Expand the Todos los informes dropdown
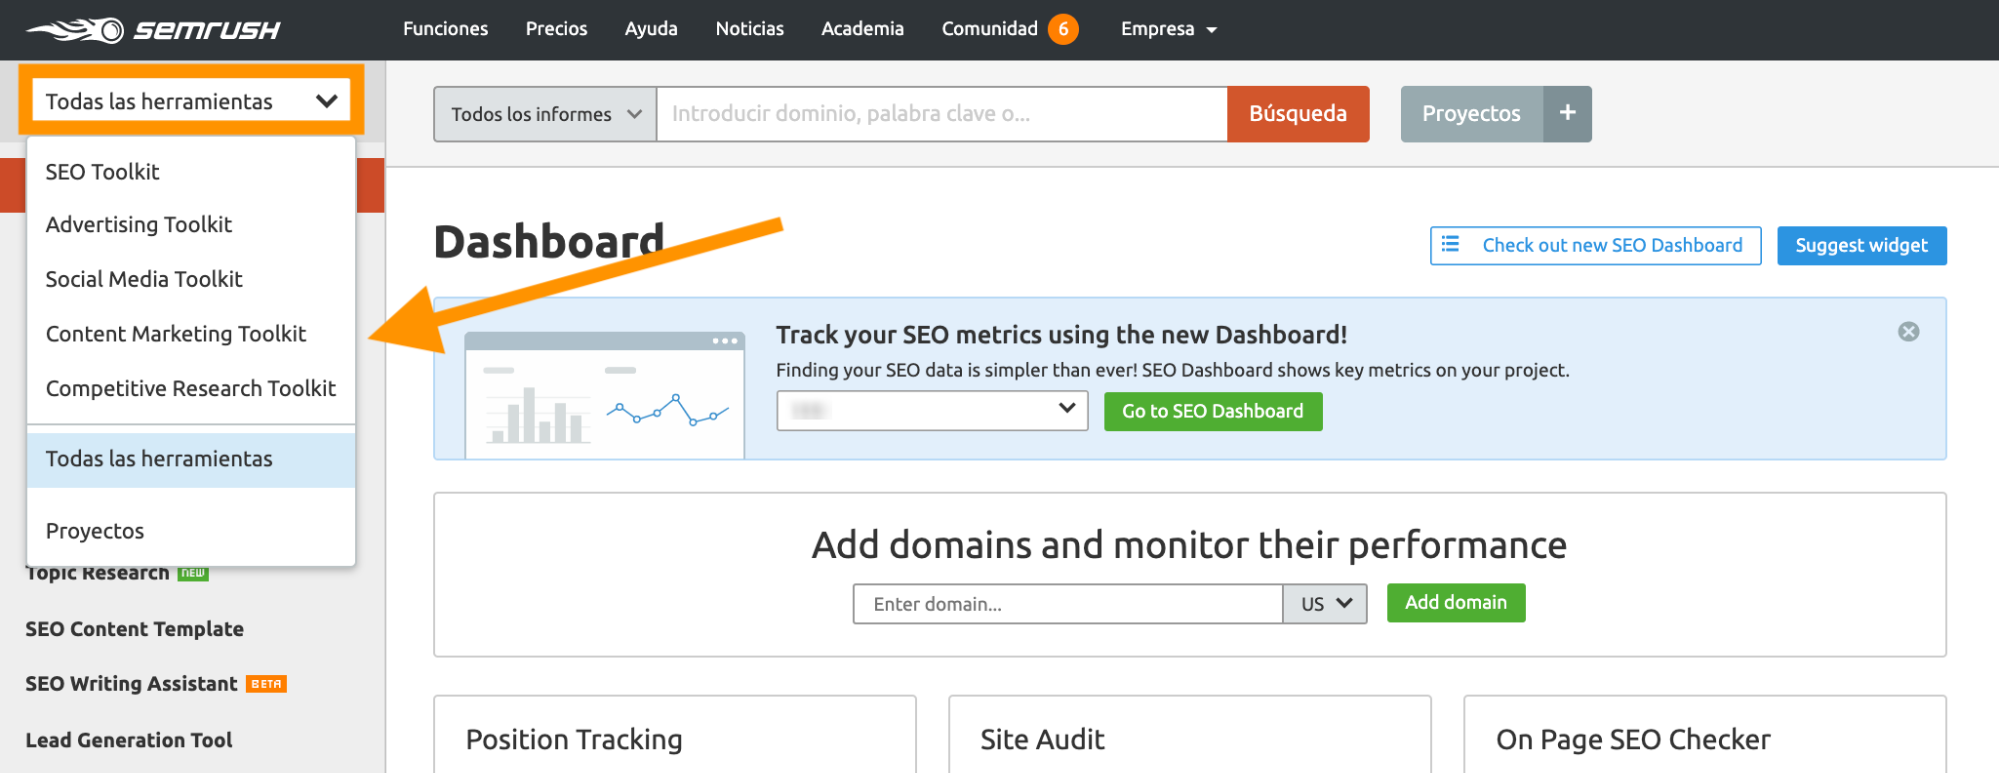The image size is (1999, 773). [x=545, y=114]
